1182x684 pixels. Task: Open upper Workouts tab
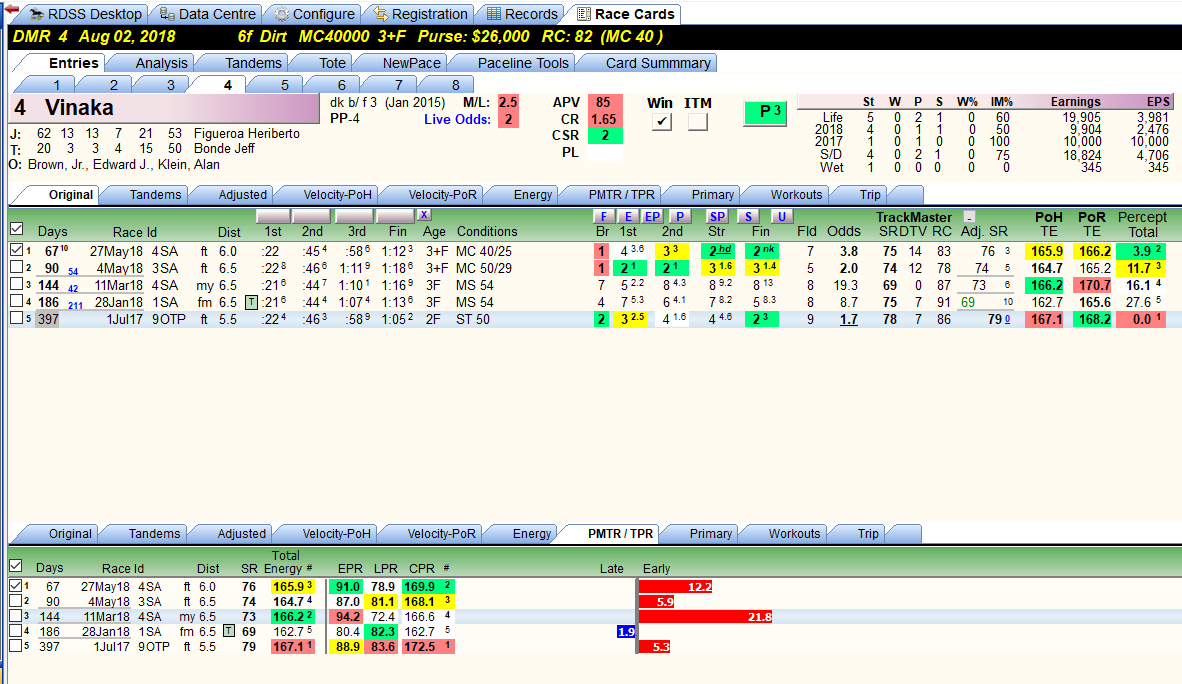click(796, 195)
